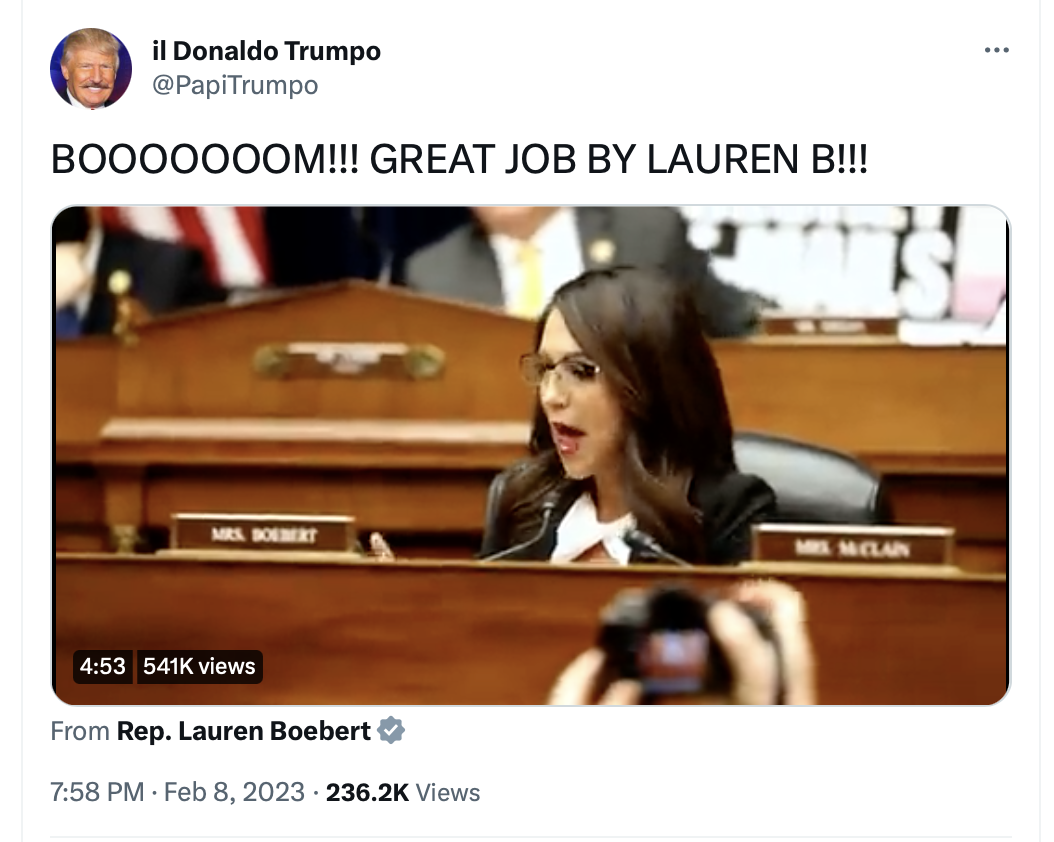Open the three-dot more options menu

996,50
